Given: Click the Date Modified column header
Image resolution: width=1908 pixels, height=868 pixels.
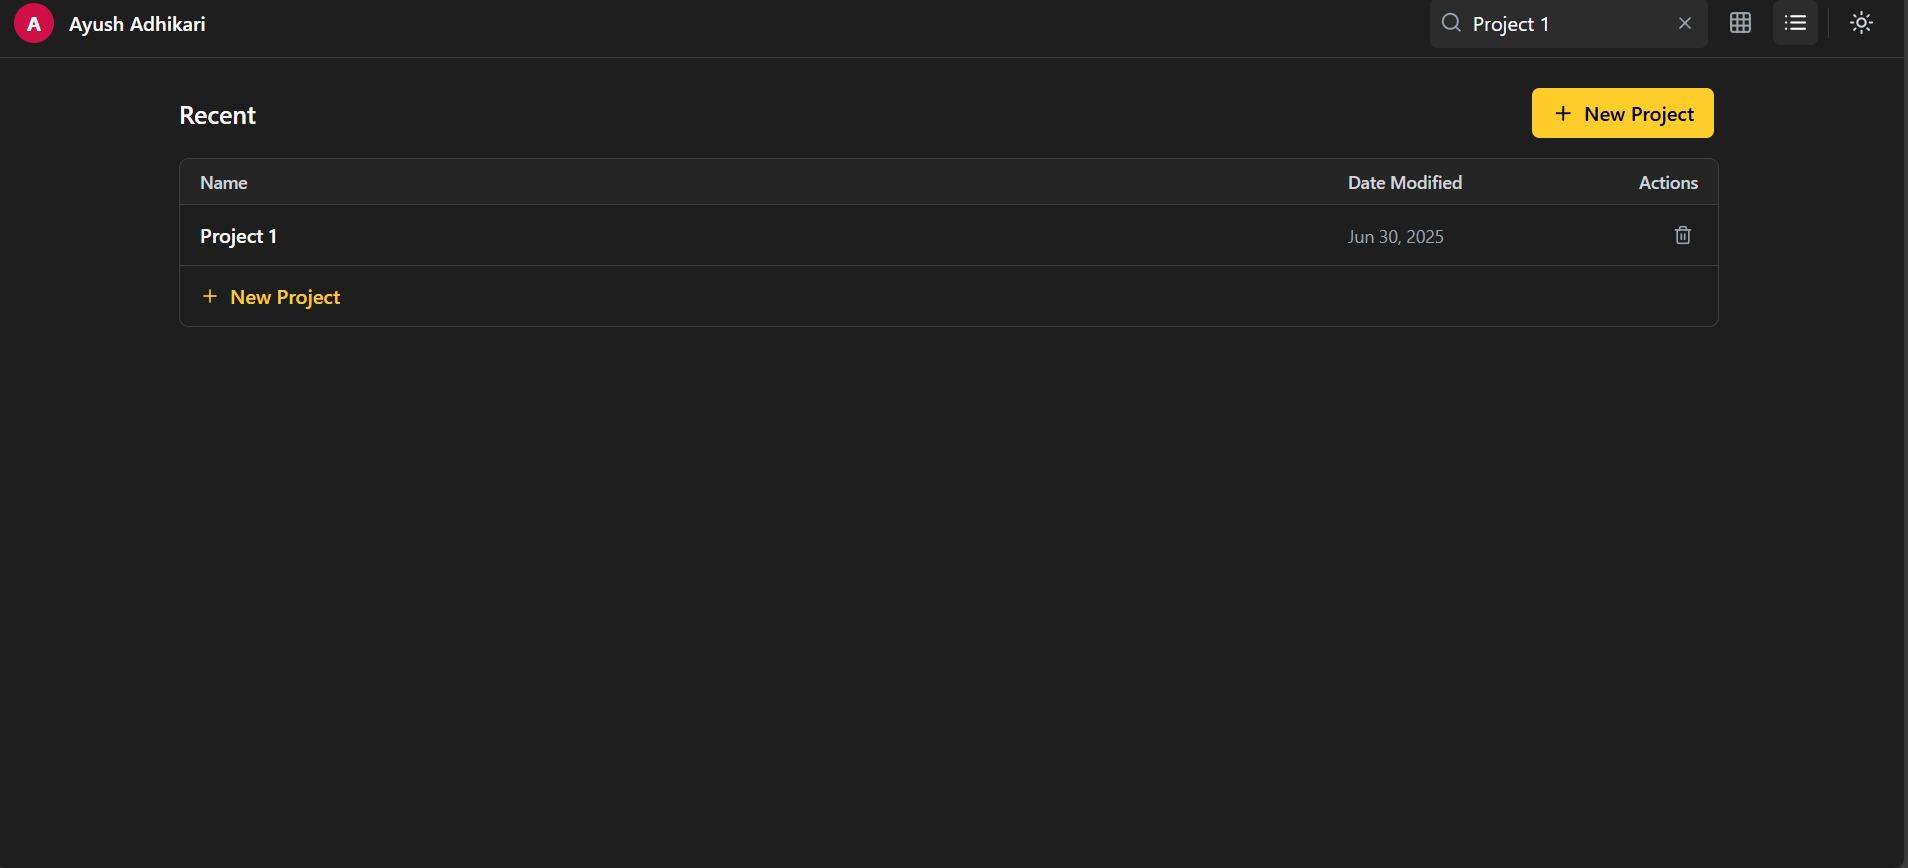Looking at the screenshot, I should click(1404, 182).
